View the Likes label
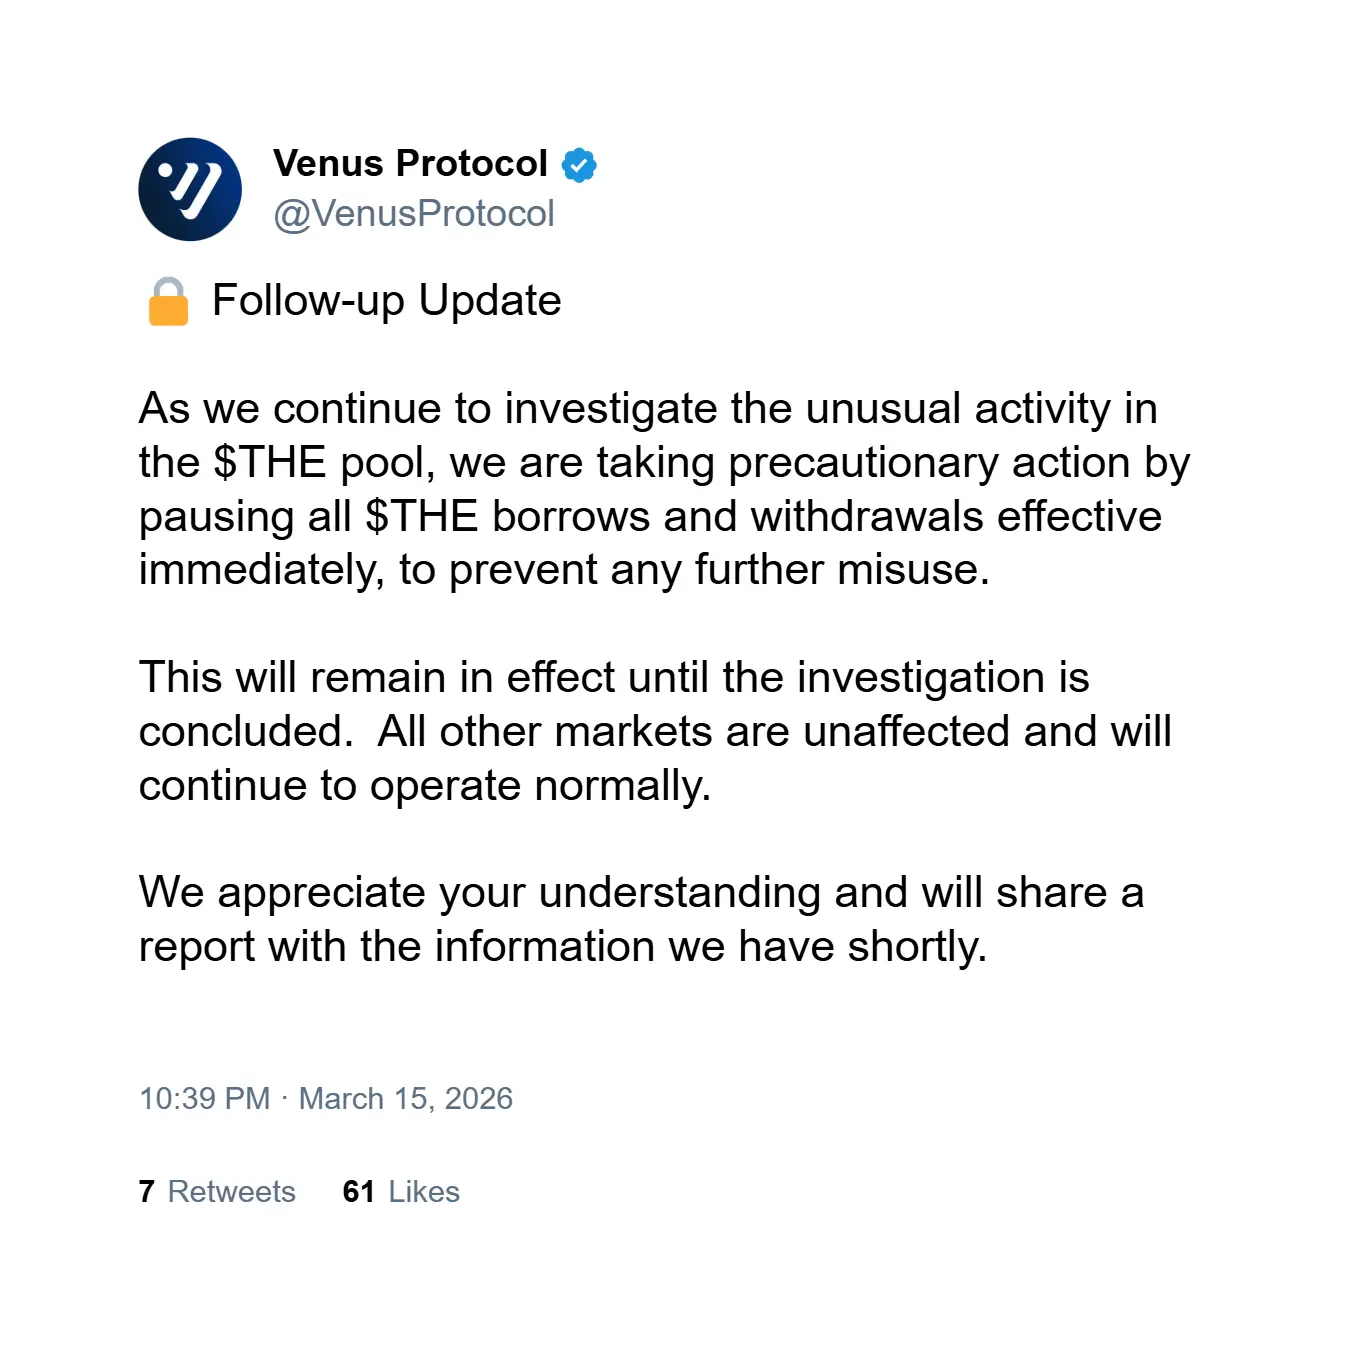The image size is (1350, 1350). 424,1192
